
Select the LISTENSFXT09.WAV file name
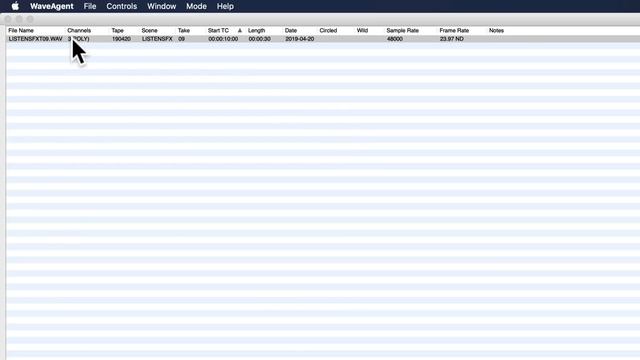36,39
